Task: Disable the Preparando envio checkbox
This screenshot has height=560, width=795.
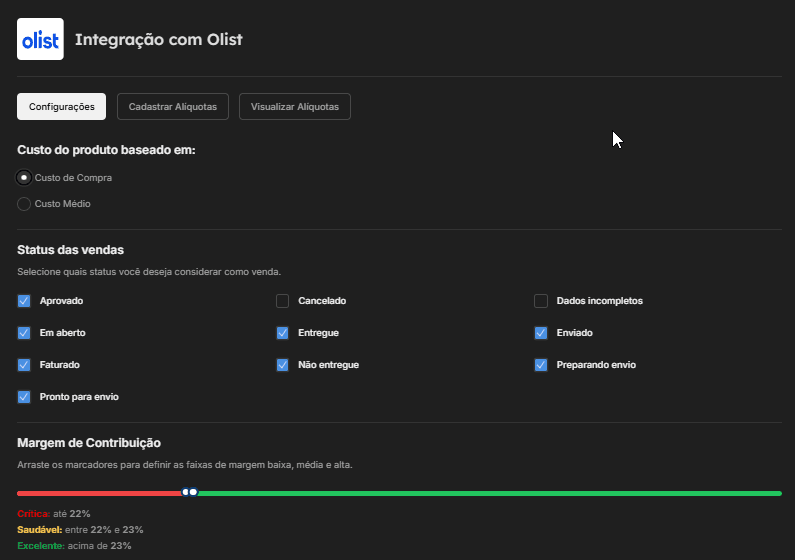Action: coord(541,365)
